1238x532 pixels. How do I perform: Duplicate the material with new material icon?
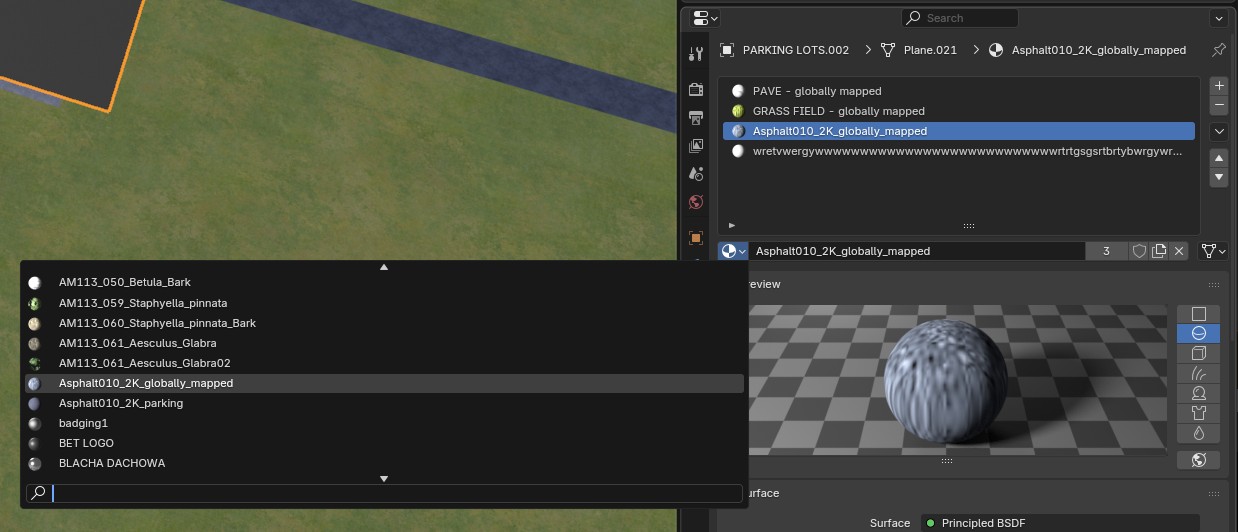[x=1159, y=251]
